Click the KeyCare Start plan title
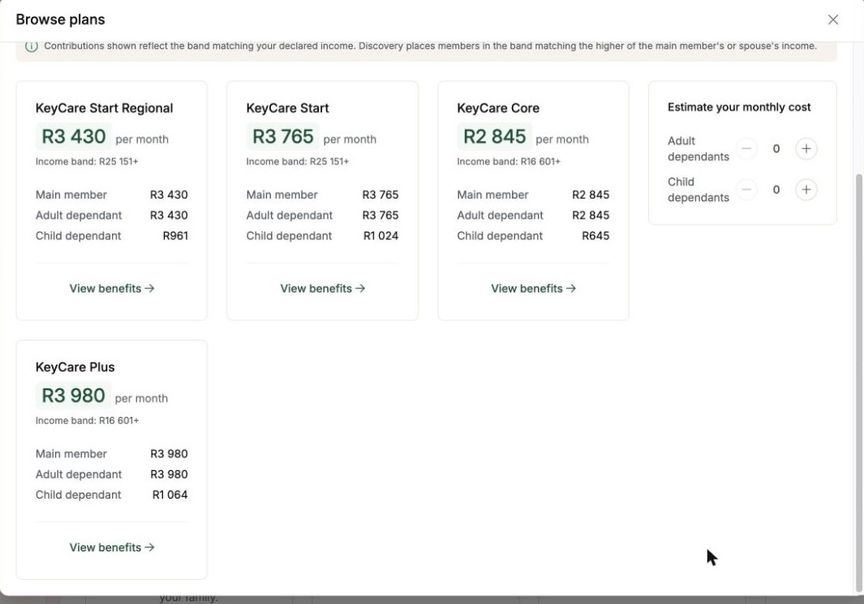The image size is (864, 604). pyautogui.click(x=288, y=108)
